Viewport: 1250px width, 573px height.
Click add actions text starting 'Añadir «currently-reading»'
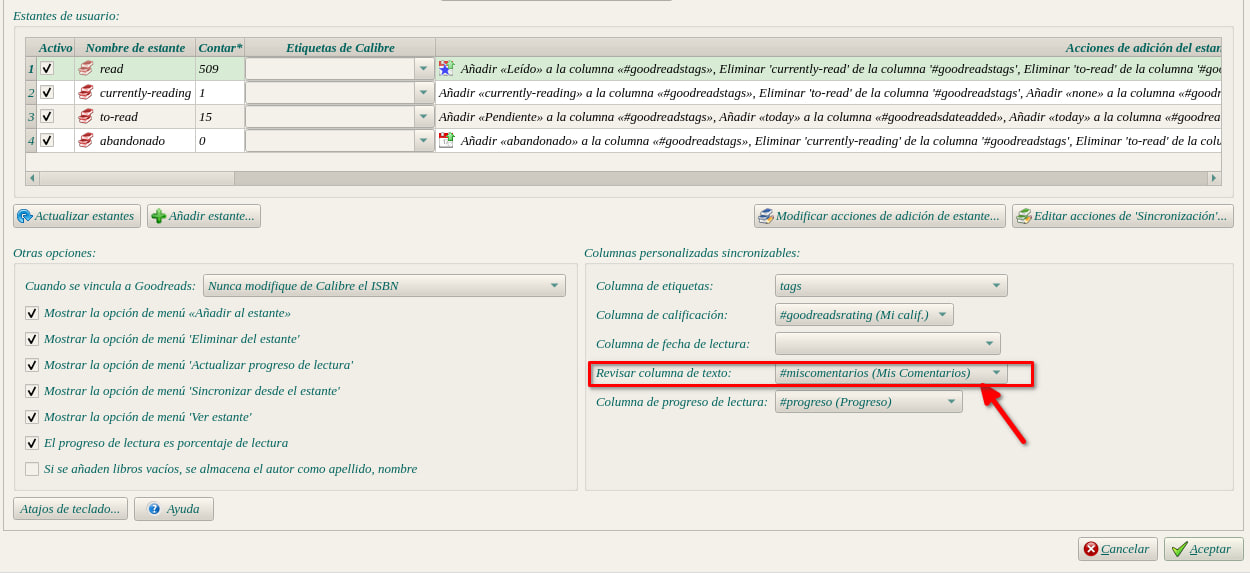click(830, 93)
